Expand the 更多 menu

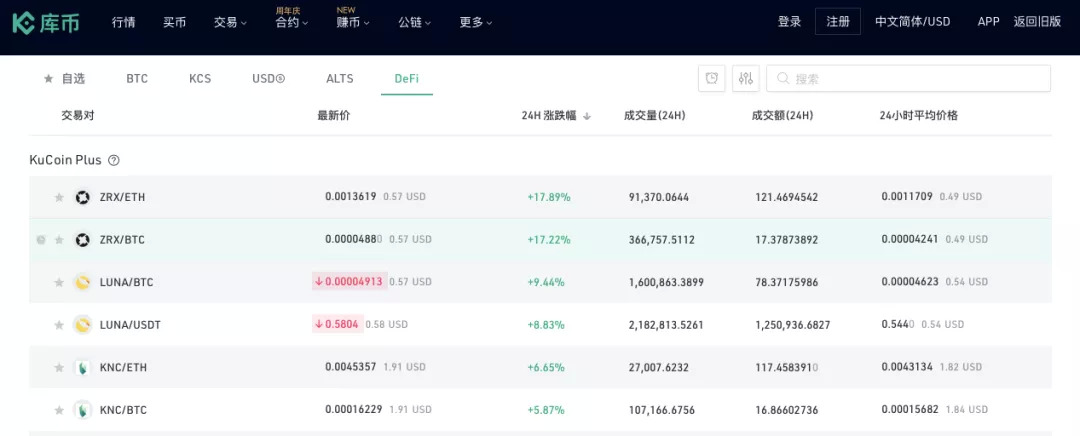[476, 22]
